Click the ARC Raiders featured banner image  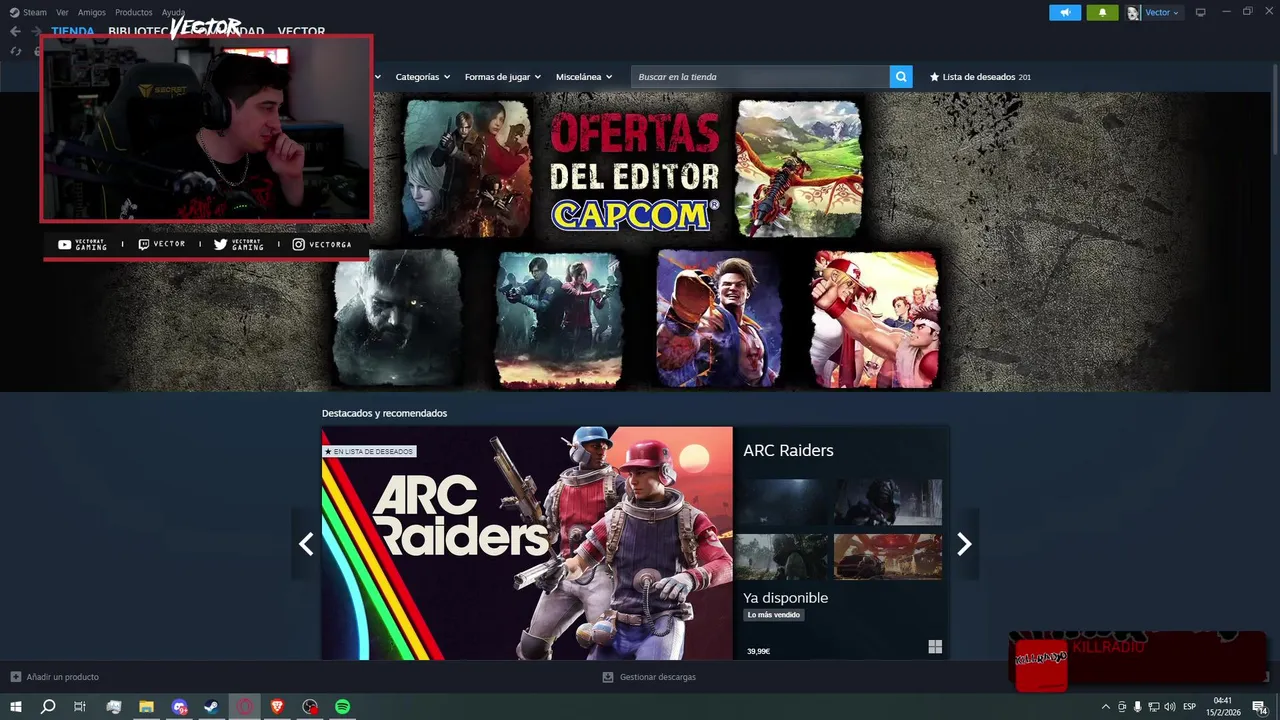[527, 543]
